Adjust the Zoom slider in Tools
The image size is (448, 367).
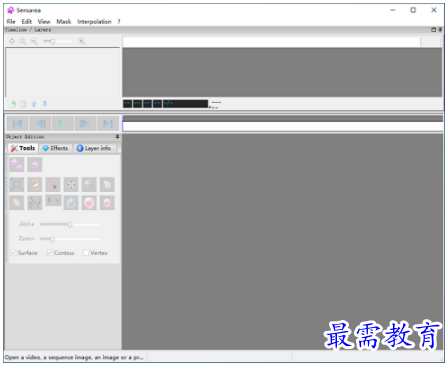pos(70,239)
